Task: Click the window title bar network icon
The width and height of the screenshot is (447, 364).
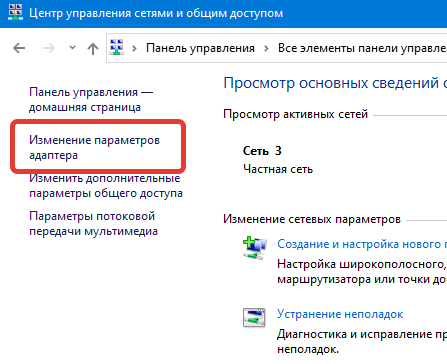Action: coord(15,13)
